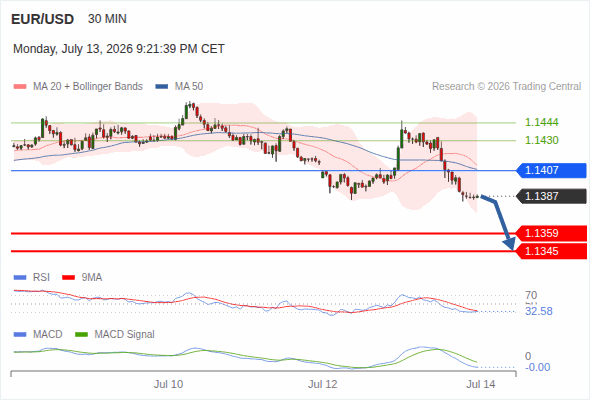590x400 pixels.
Task: Click the RSI legend swatch
Action: (20, 278)
